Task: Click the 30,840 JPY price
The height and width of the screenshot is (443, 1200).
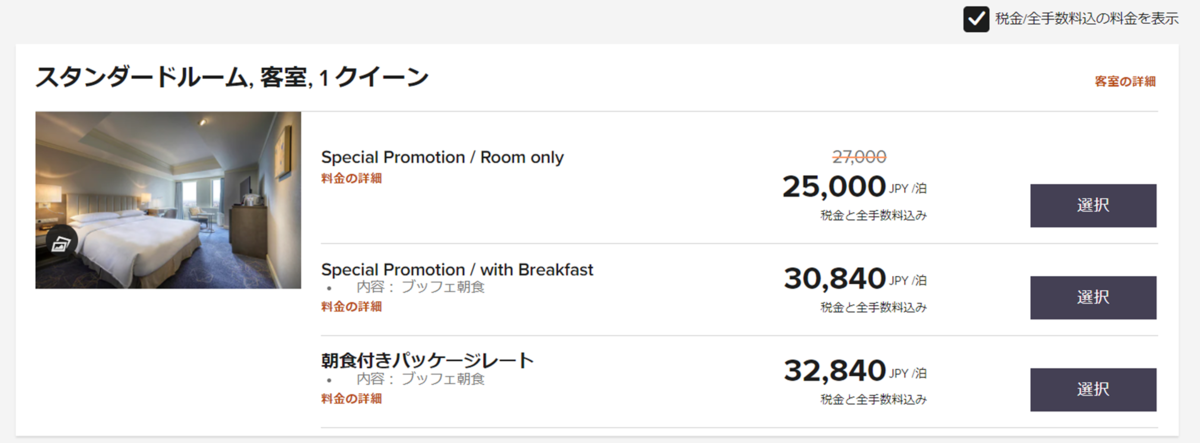Action: [834, 278]
